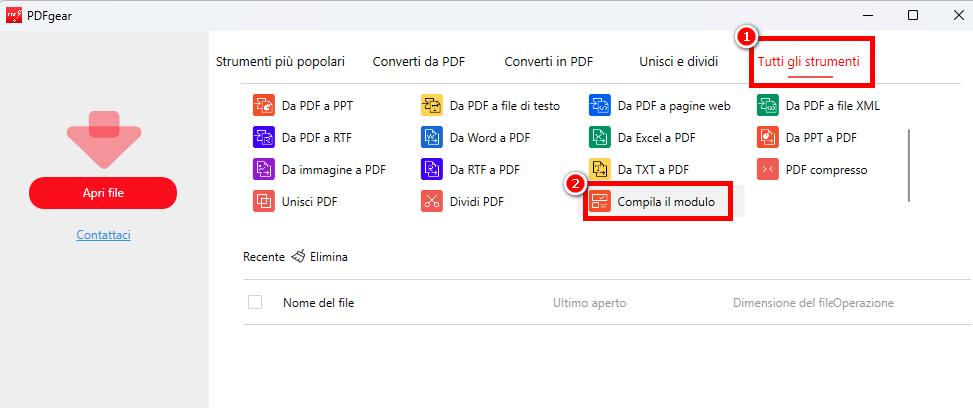The image size is (973, 408).
Task: Open the PDF compresso icon
Action: tap(768, 169)
